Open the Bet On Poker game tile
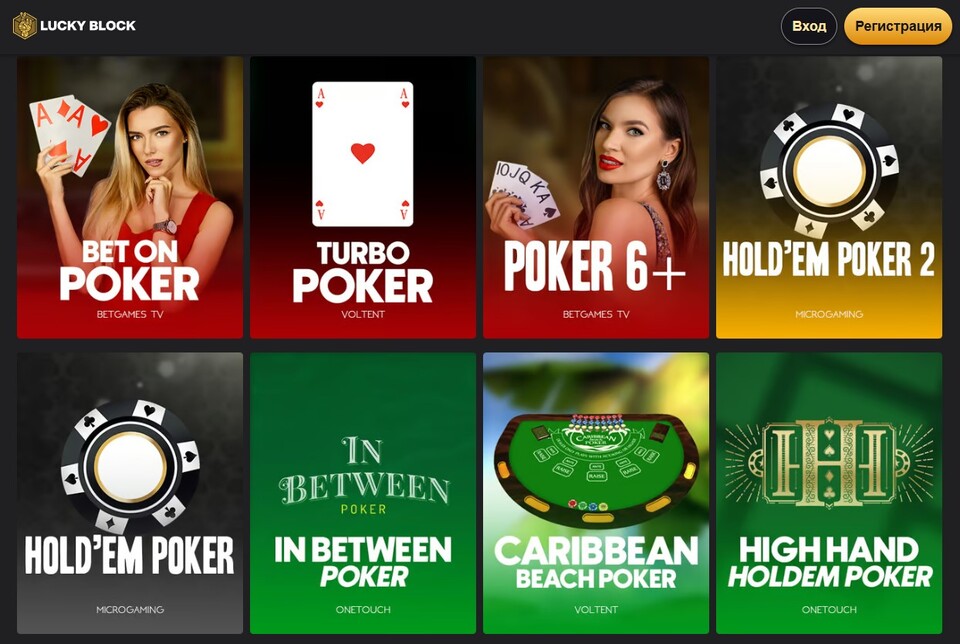960x644 pixels. click(x=130, y=197)
